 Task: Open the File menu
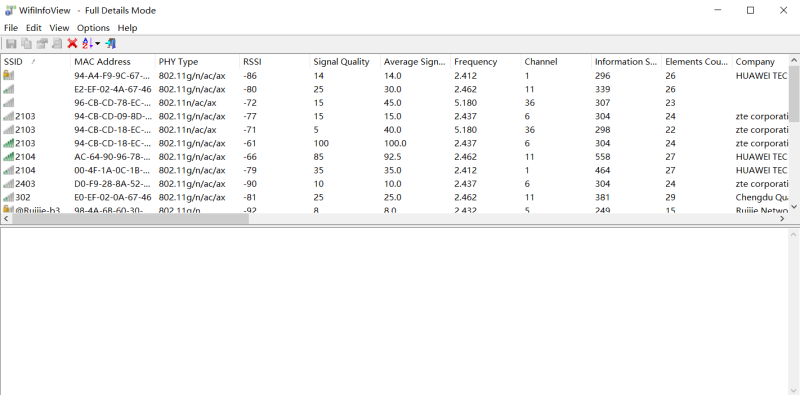pos(11,28)
